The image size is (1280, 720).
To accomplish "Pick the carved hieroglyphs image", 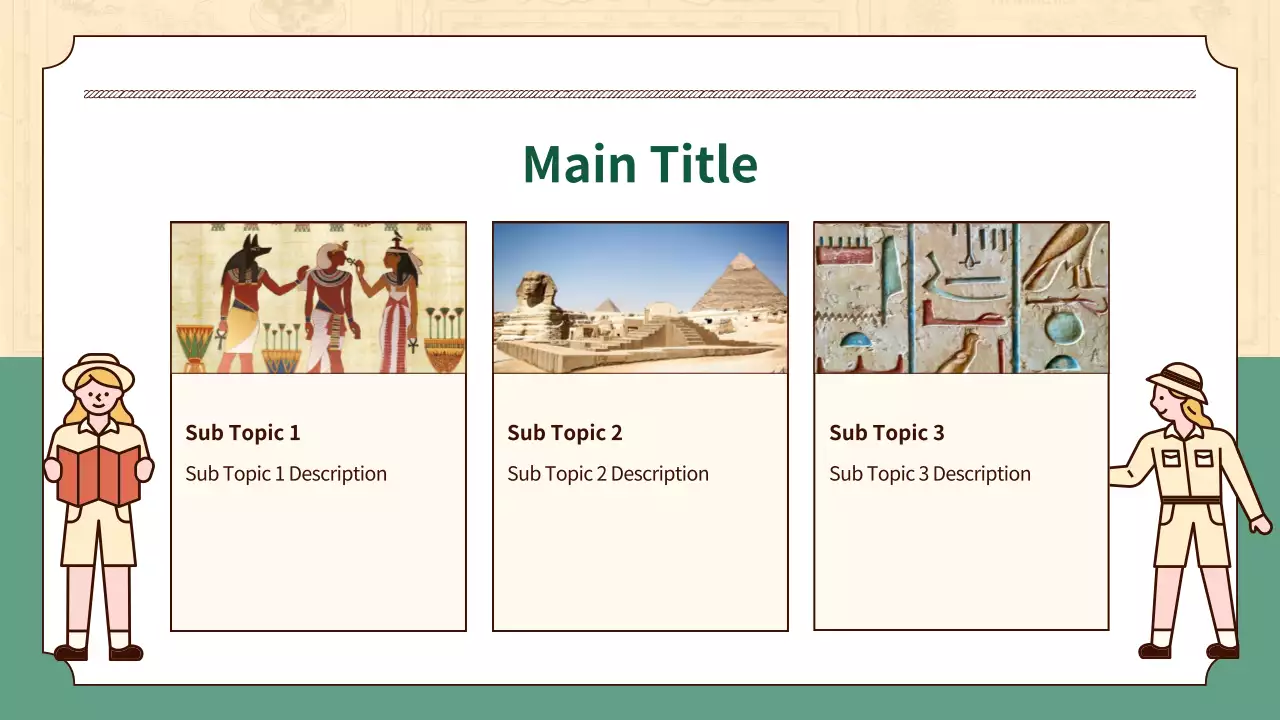I will tap(961, 298).
